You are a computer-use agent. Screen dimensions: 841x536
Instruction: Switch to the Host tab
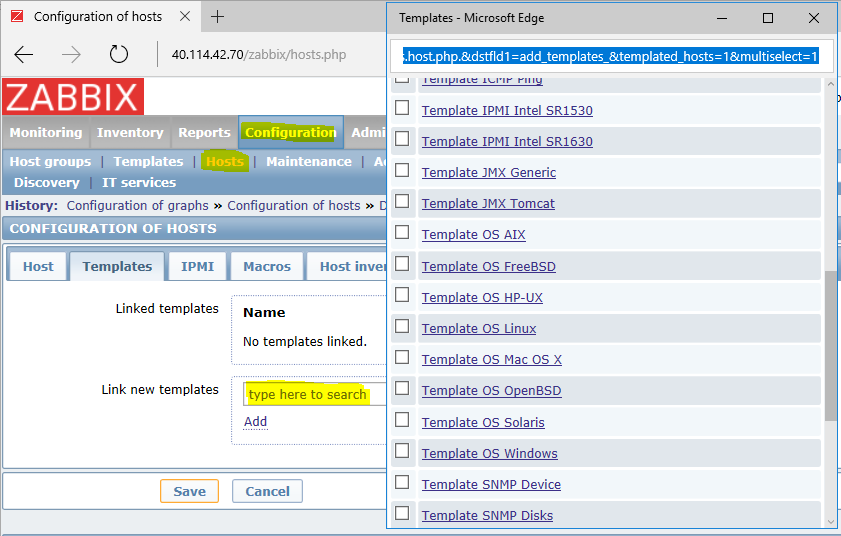tap(38, 267)
